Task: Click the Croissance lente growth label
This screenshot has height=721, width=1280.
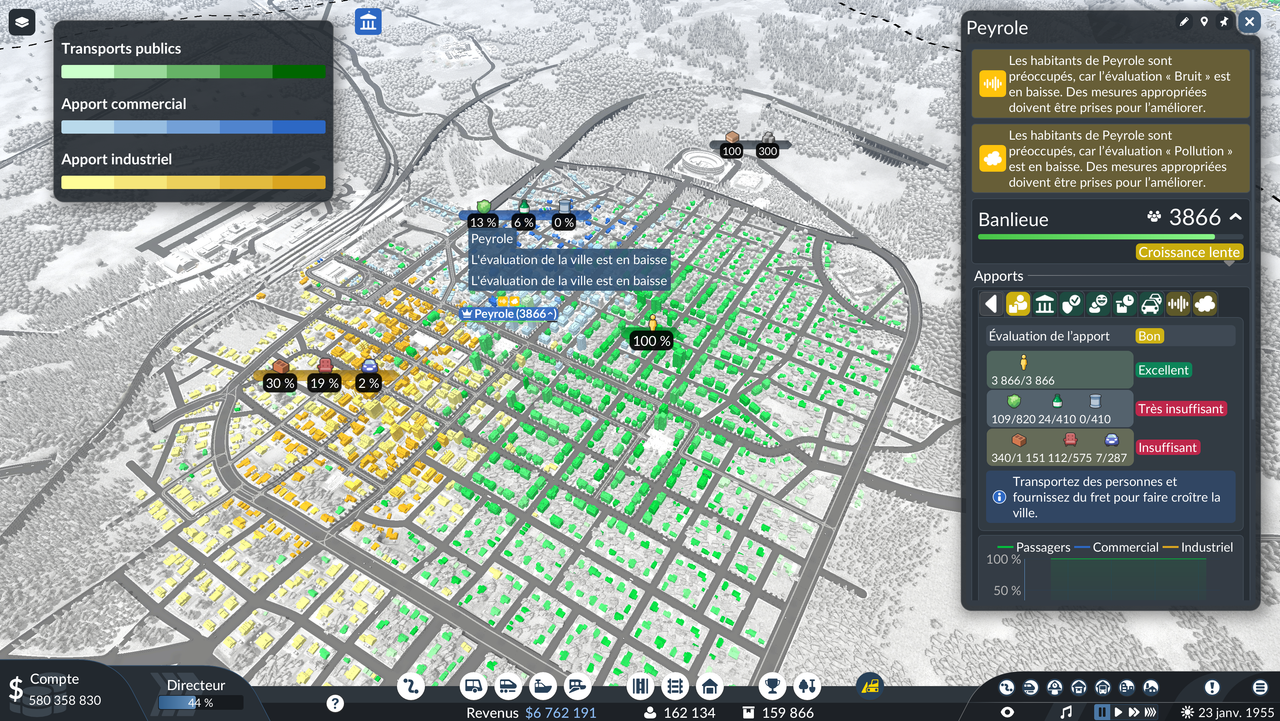Action: pyautogui.click(x=1189, y=252)
